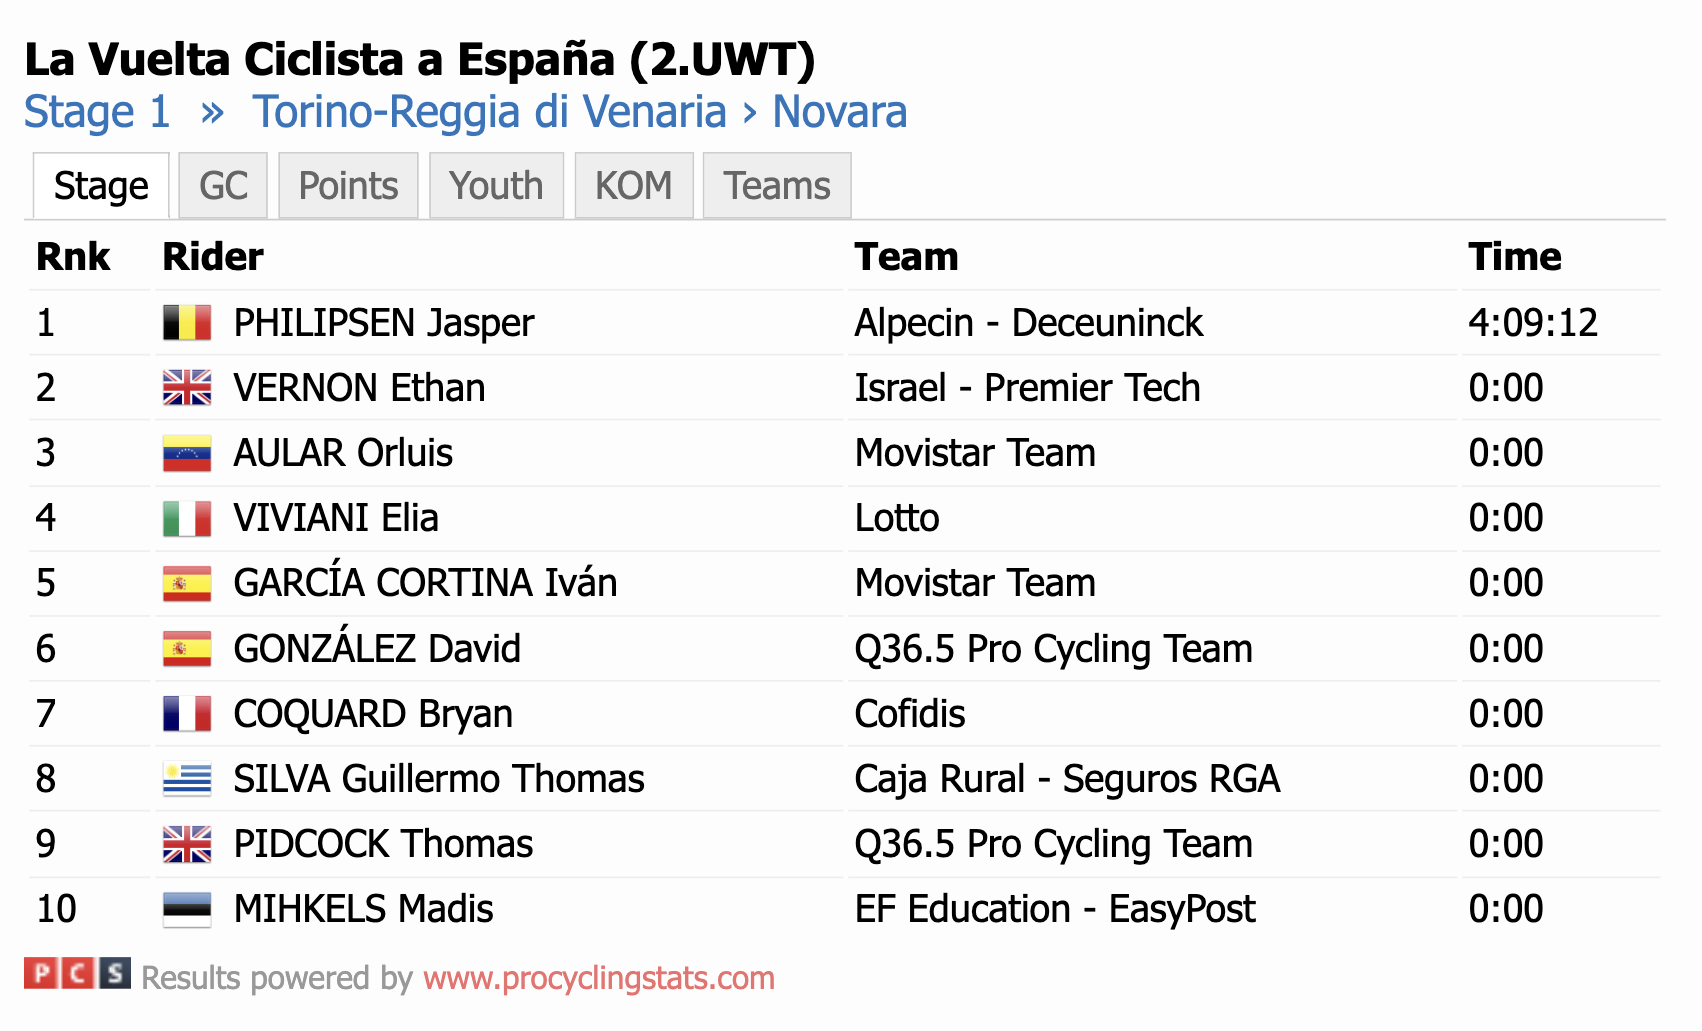This screenshot has height=1031, width=1702.
Task: Click the Estonian flag beside Mihkels Madis
Action: 187,909
